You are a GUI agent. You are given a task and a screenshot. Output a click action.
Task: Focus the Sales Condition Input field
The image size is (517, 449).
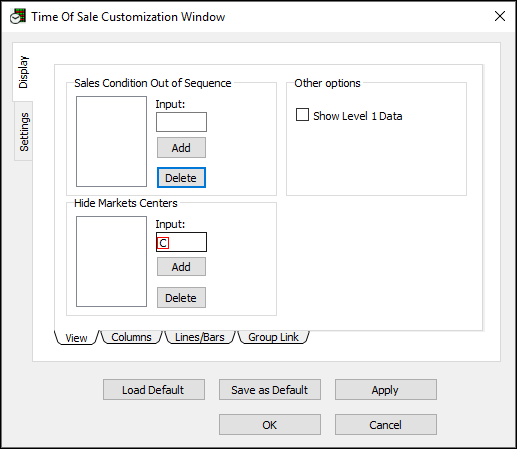(181, 122)
